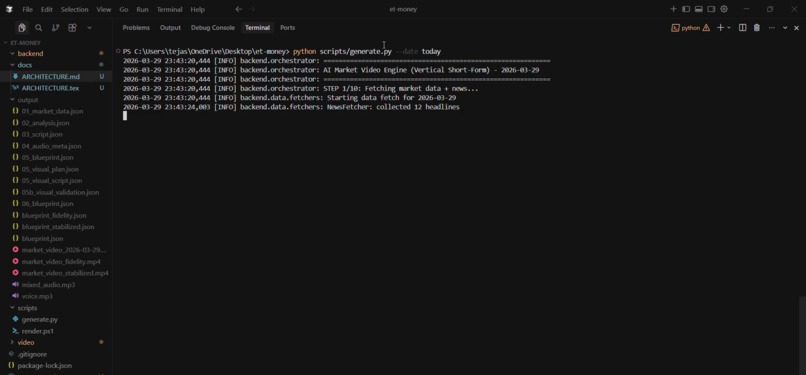Click the python terminal warning triangle
This screenshot has height=375, width=806.
coord(706,28)
